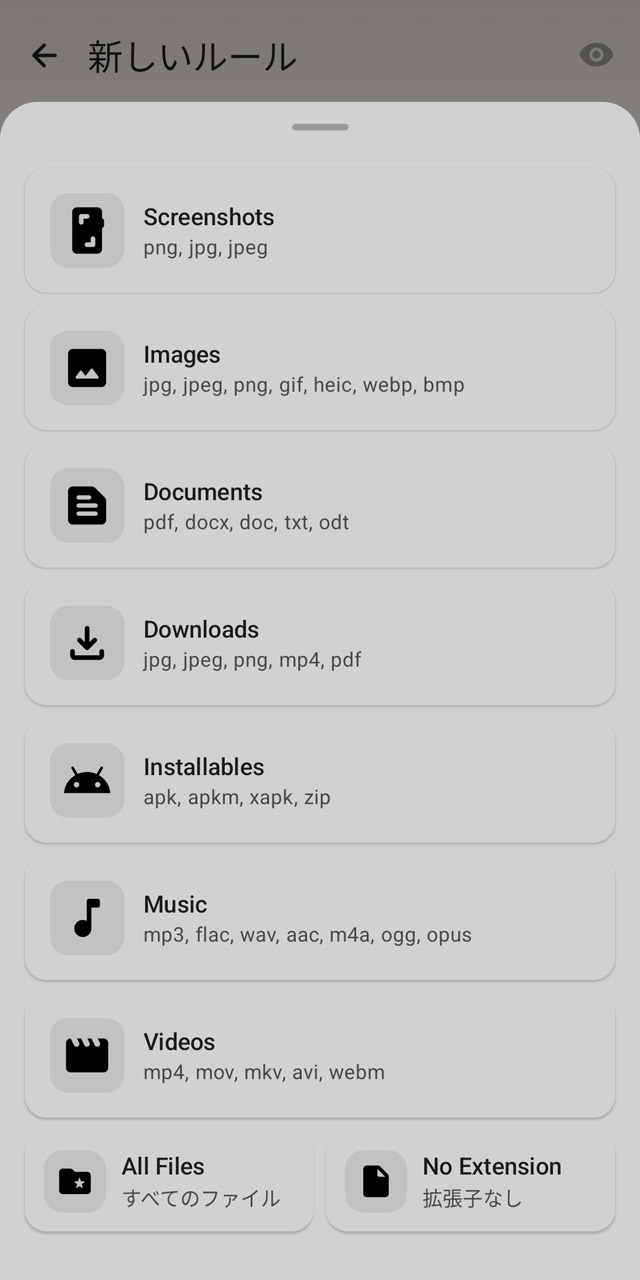
Task: Click the All Files starred folder icon
Action: pos(75,1181)
